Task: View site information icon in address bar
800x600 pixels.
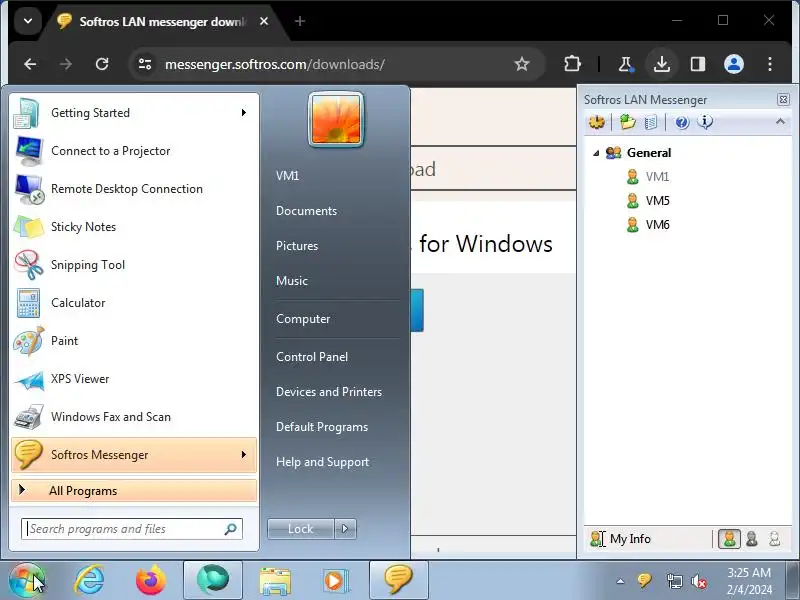Action: point(145,64)
